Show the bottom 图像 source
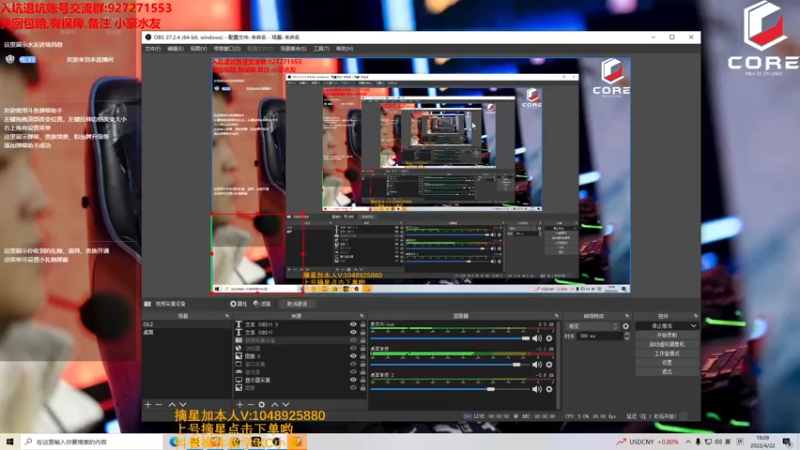Image resolution: width=800 pixels, height=450 pixels. (353, 388)
